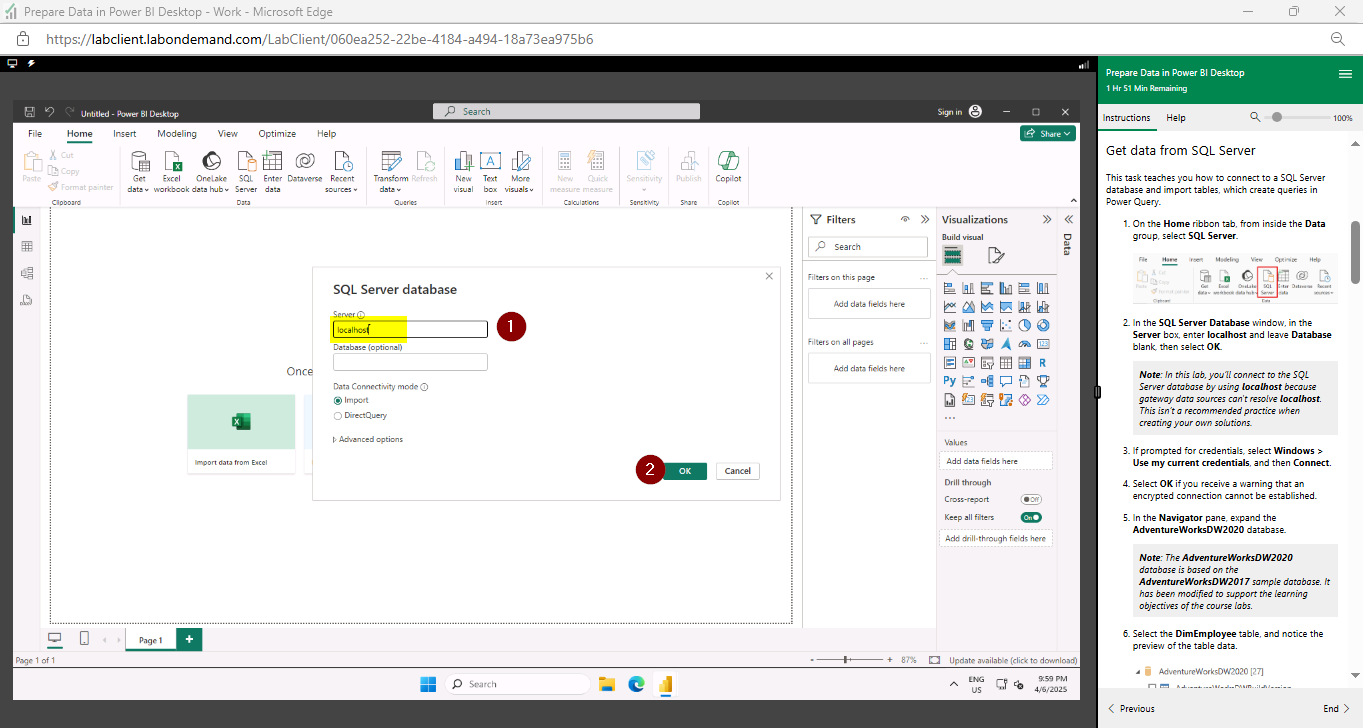
Task: Open Copilot from the ribbon
Action: [x=728, y=168]
